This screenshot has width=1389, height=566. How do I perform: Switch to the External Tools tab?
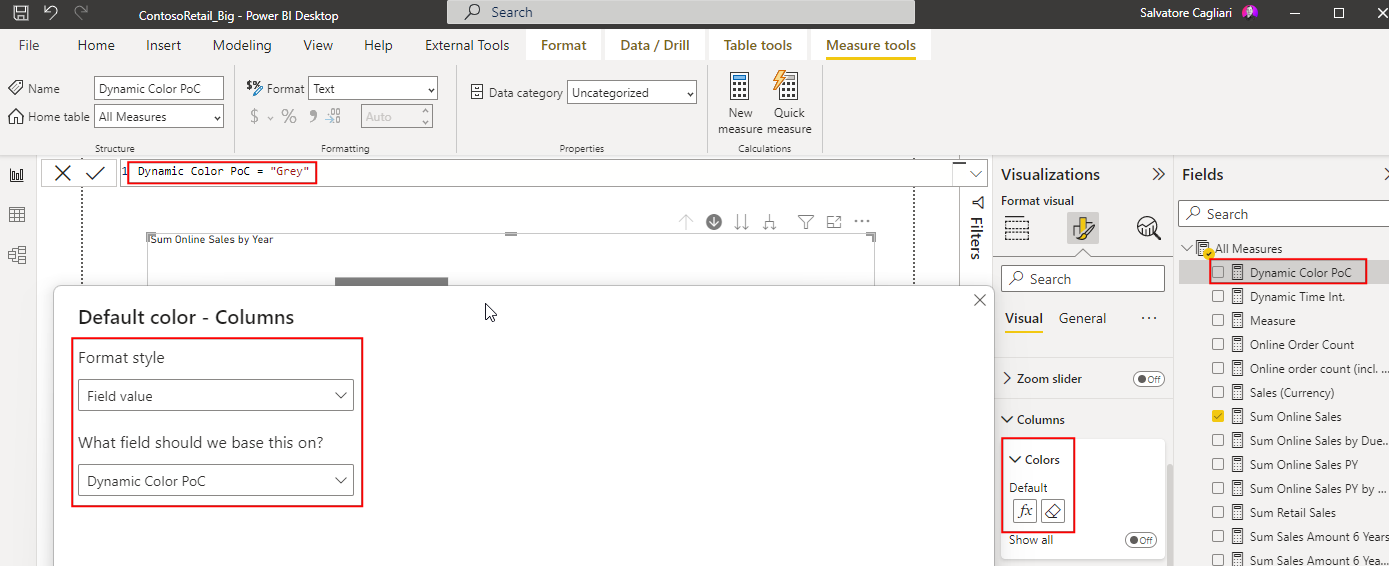click(x=467, y=45)
